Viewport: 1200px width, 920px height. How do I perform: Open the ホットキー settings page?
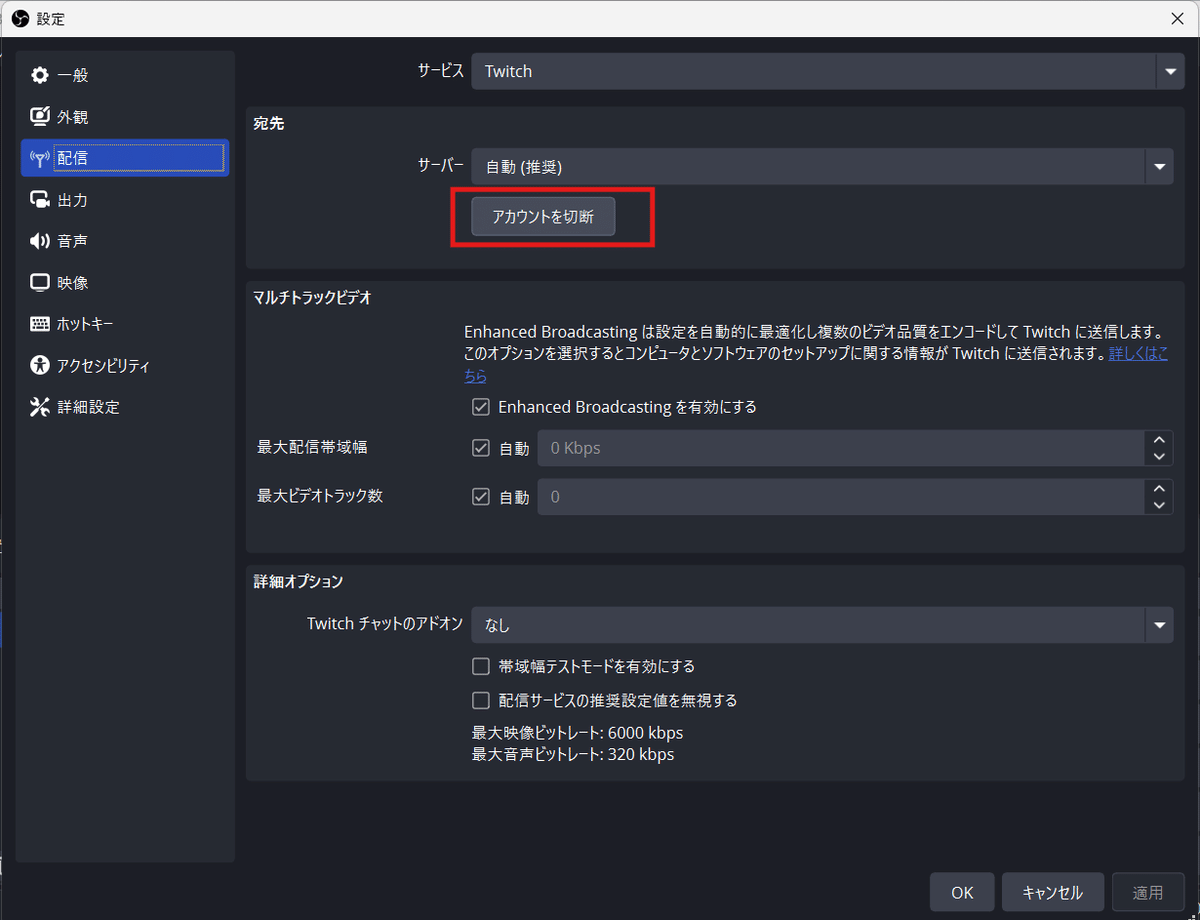(x=125, y=324)
